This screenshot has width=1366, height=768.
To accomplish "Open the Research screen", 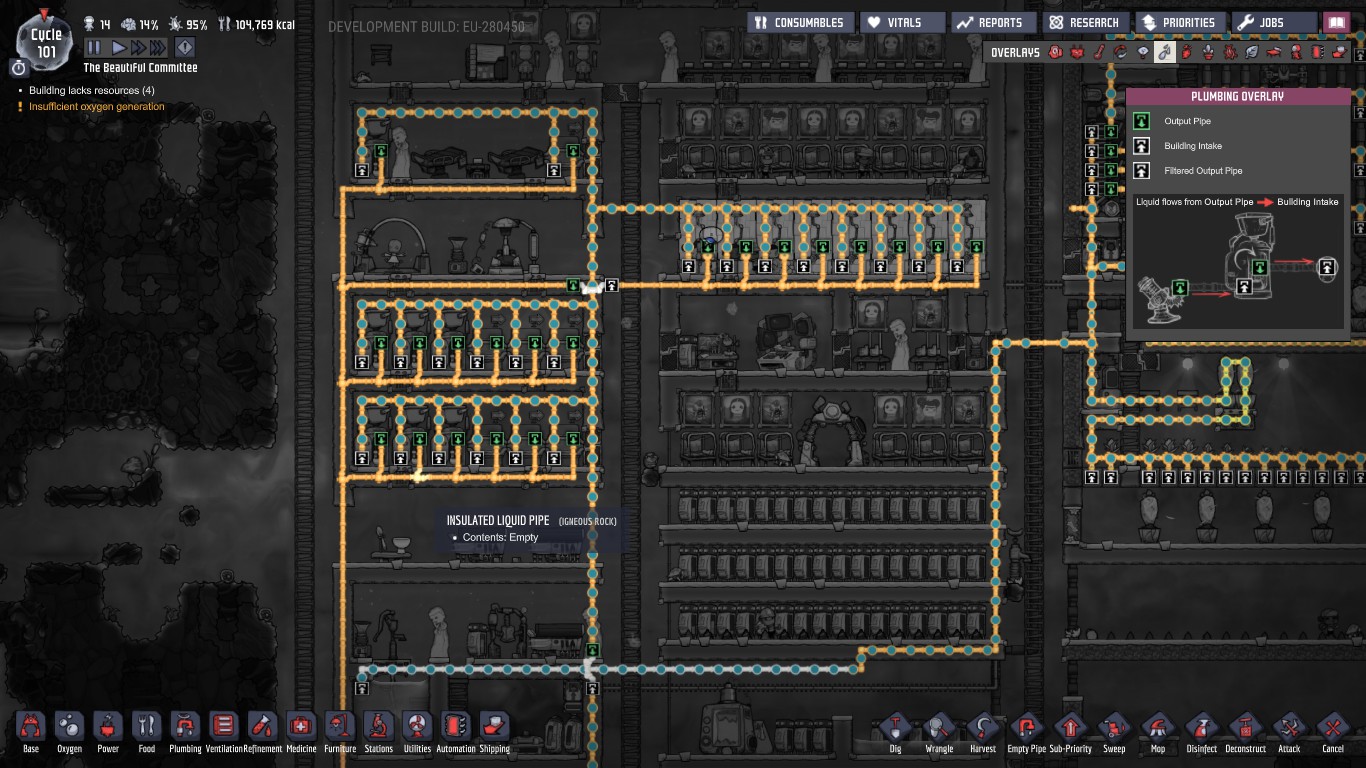I will pos(1084,22).
